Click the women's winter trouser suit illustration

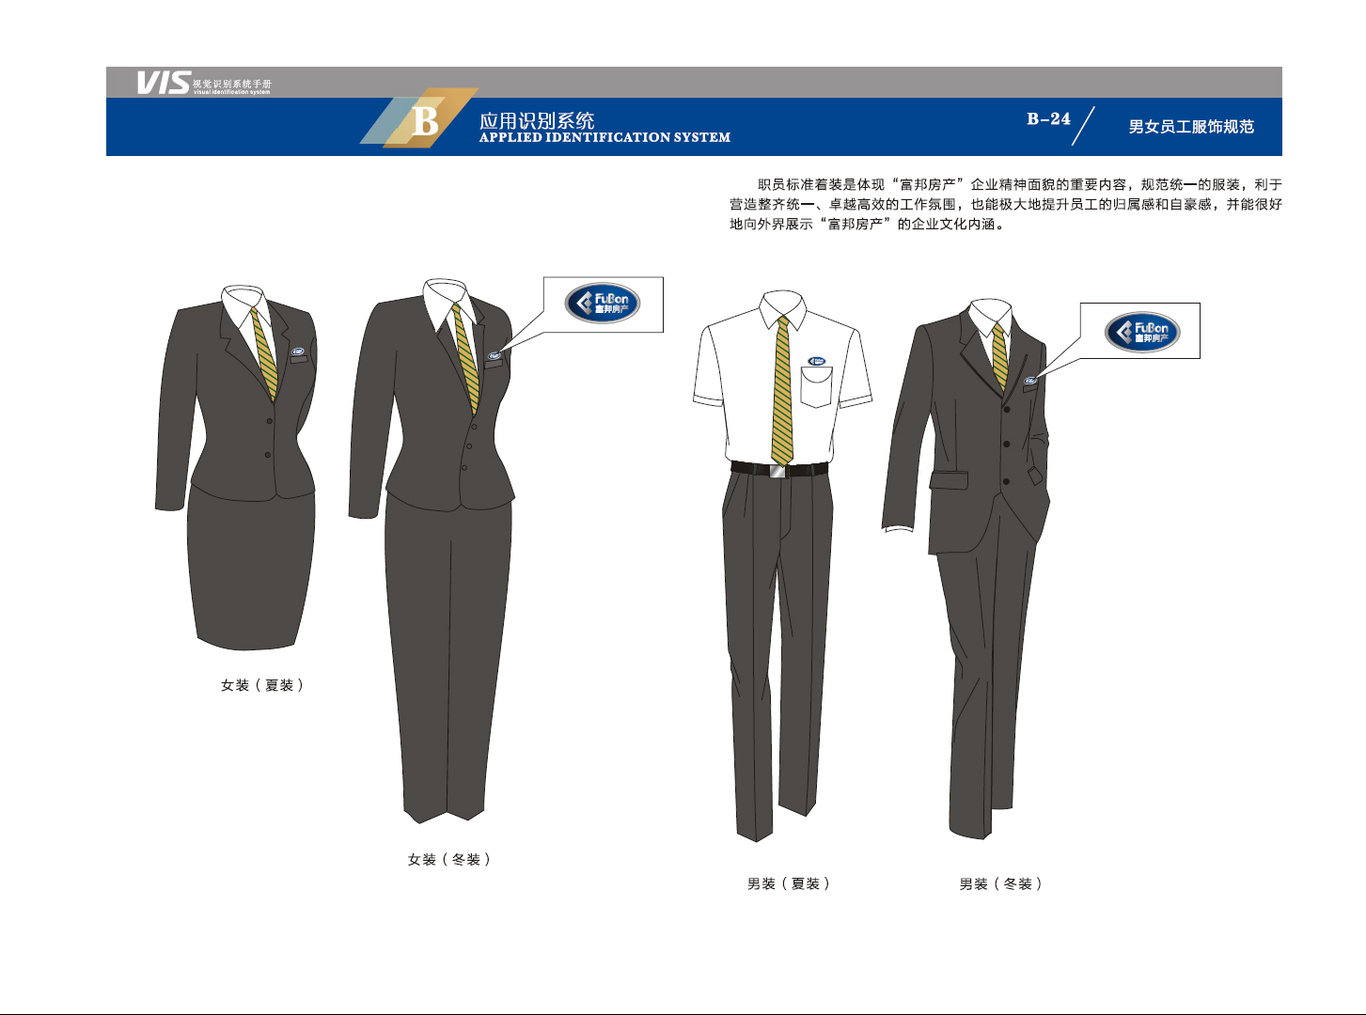tap(432, 550)
